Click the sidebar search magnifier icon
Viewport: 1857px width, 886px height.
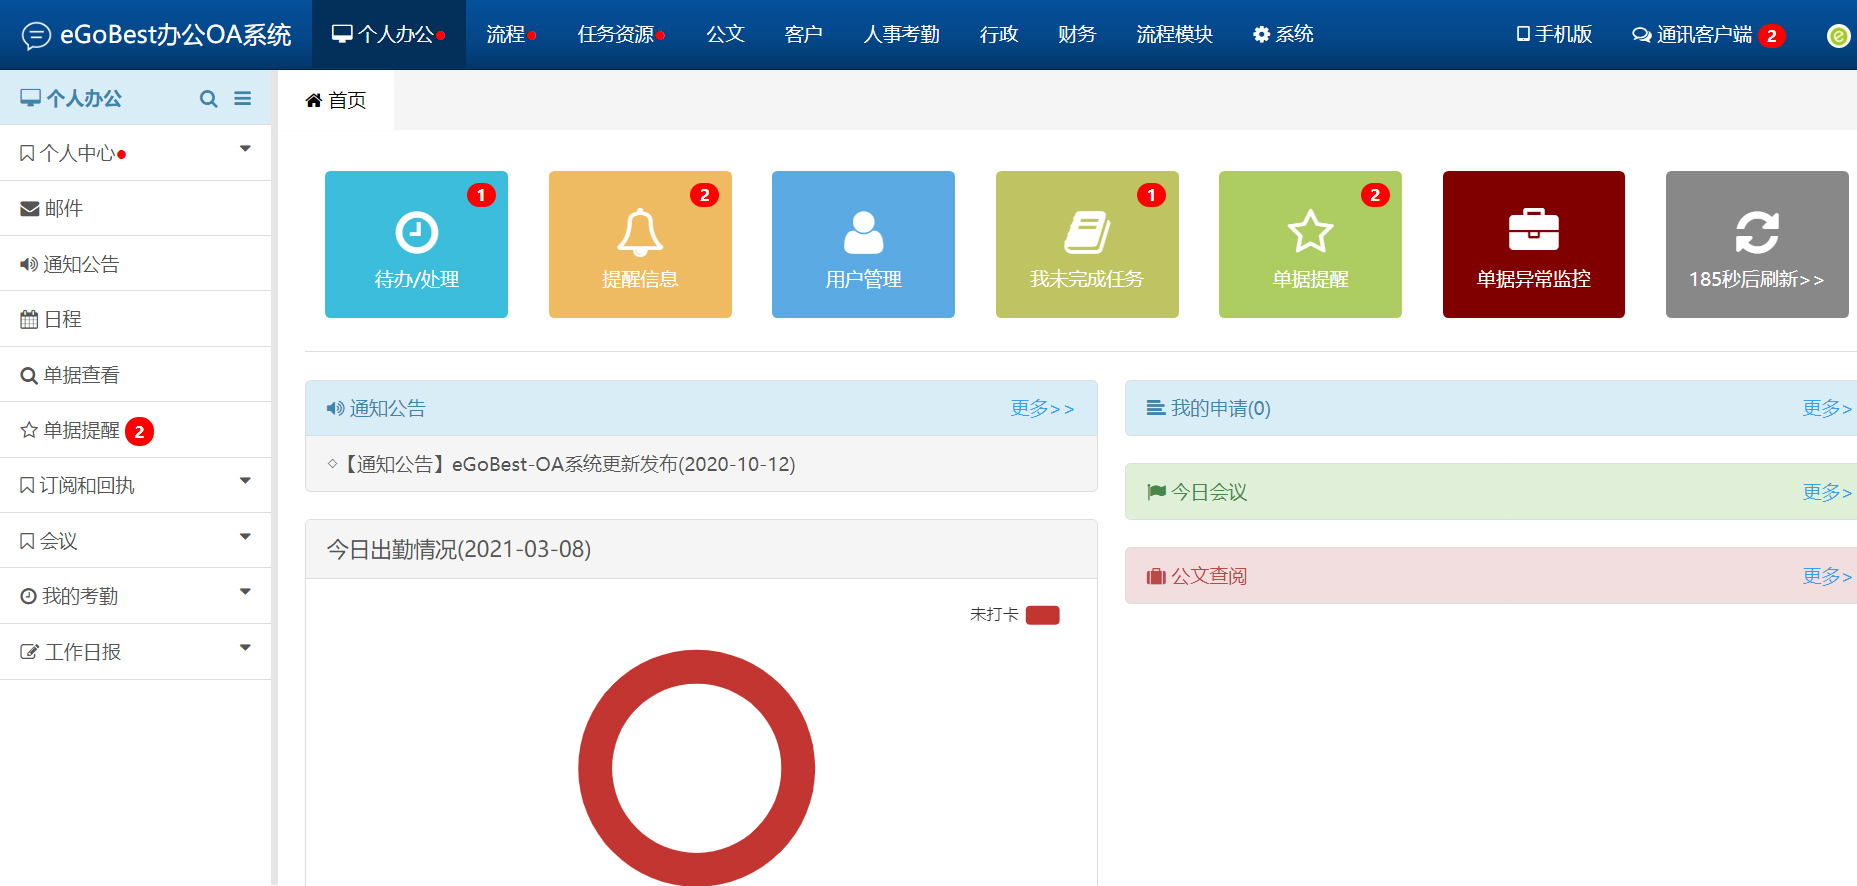(x=208, y=99)
